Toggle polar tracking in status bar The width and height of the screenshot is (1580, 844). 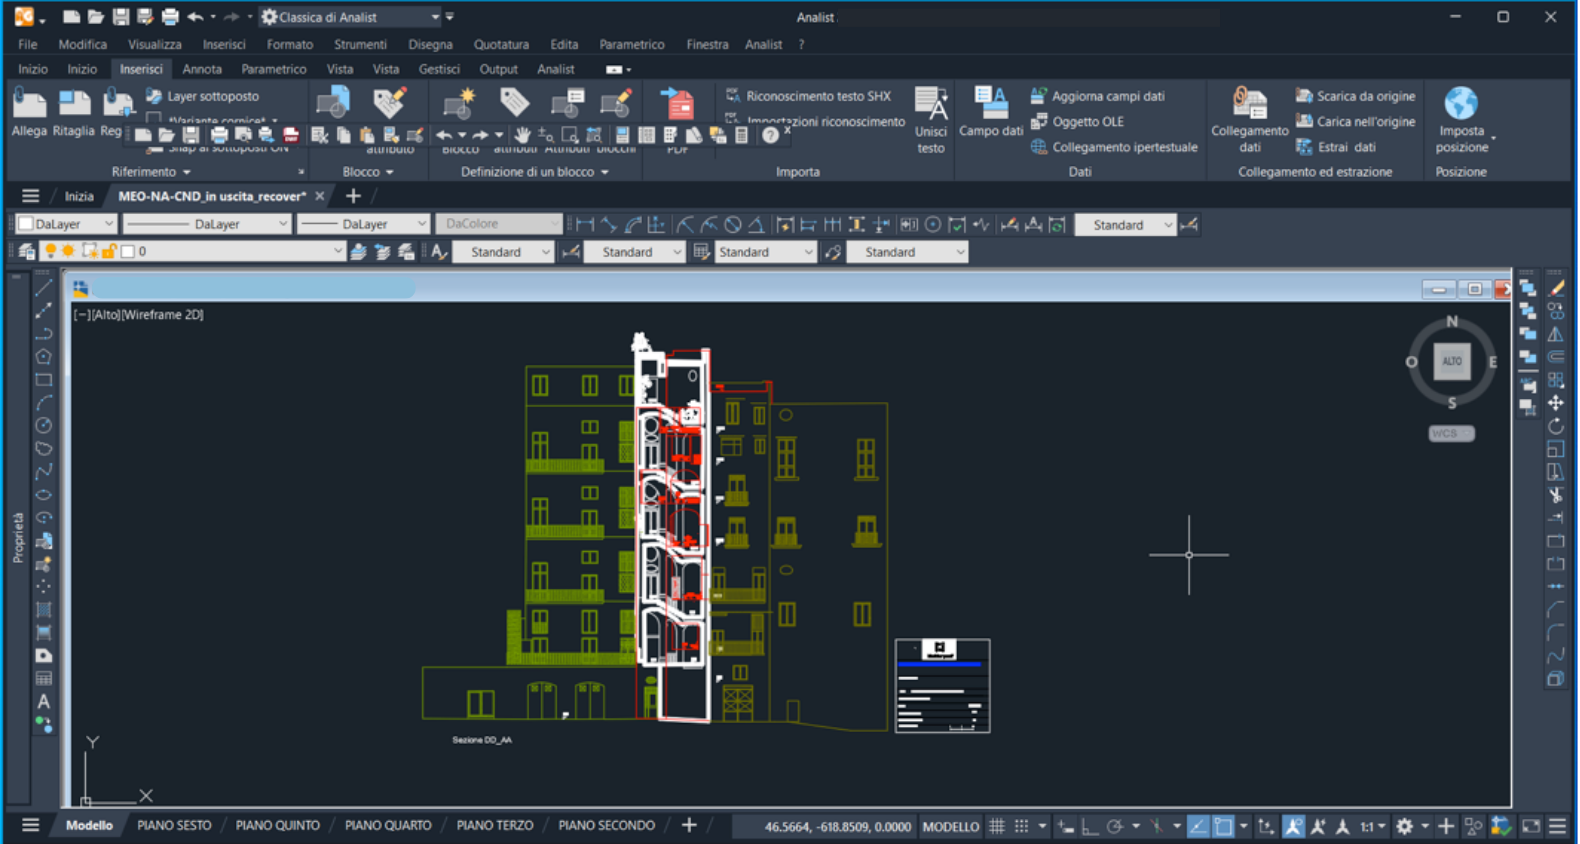tap(1114, 826)
